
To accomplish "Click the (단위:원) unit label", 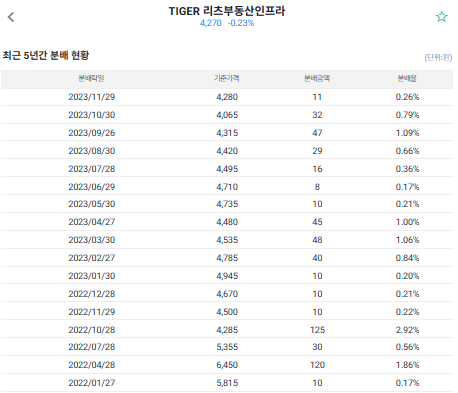I will (438, 57).
